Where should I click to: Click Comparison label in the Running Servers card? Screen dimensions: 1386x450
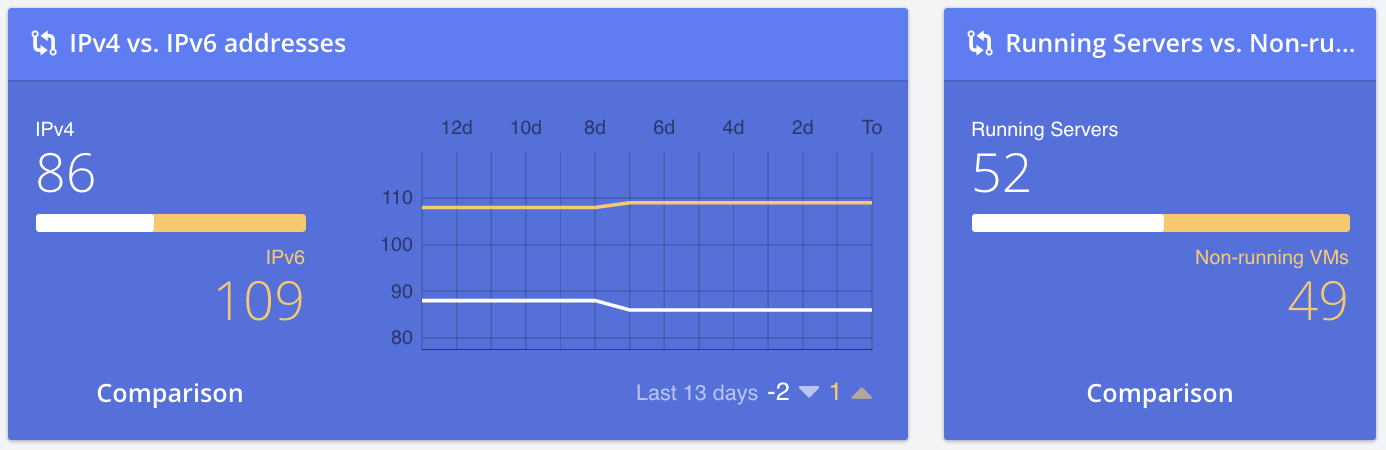[x=1160, y=393]
